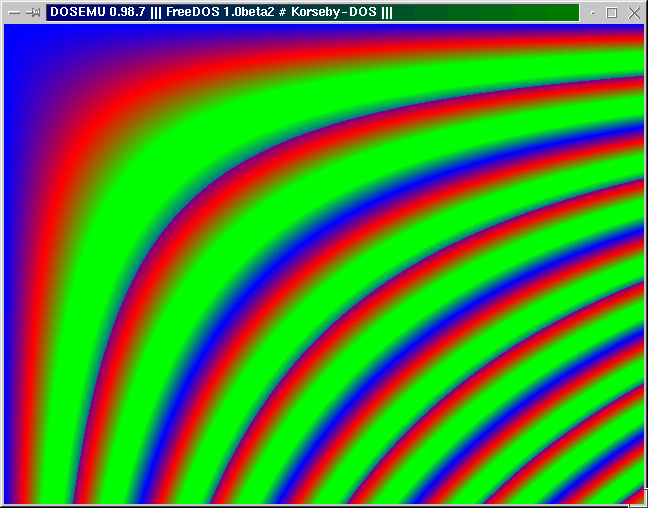The height and width of the screenshot is (508, 648).
Task: Minimize the DOSEMU window with the dot button
Action: tap(593, 13)
